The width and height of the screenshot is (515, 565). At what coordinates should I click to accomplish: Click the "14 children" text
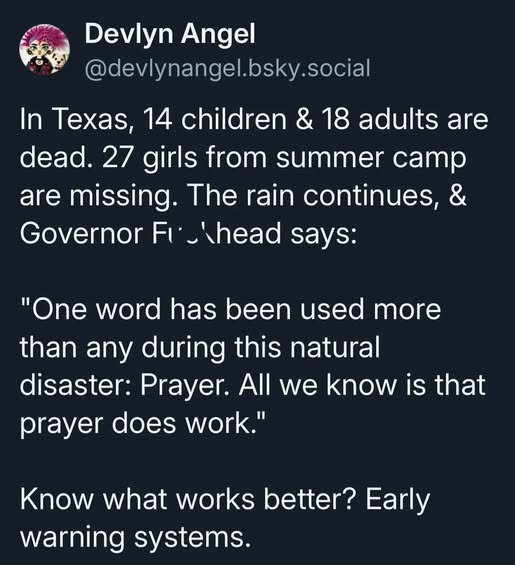(215, 120)
